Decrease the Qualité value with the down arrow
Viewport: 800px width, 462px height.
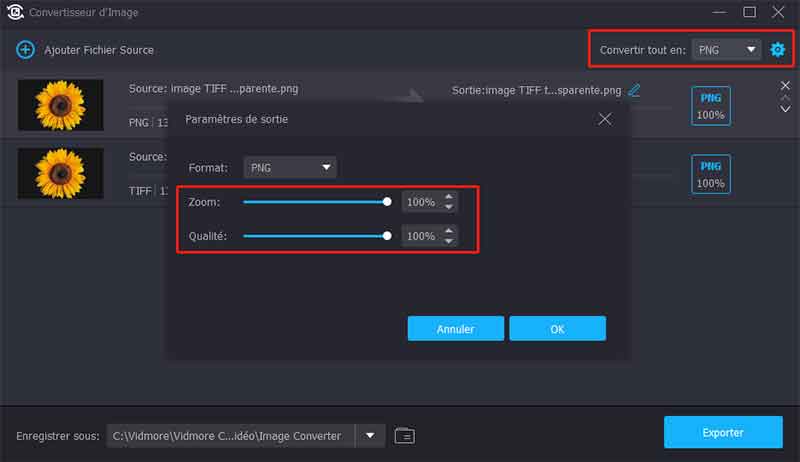449,241
